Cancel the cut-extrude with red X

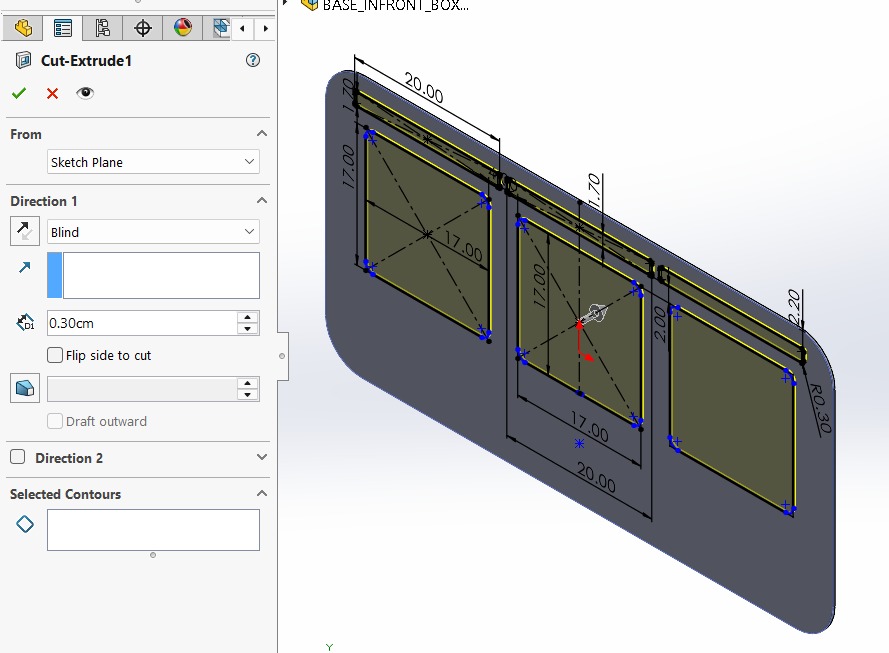click(x=52, y=94)
